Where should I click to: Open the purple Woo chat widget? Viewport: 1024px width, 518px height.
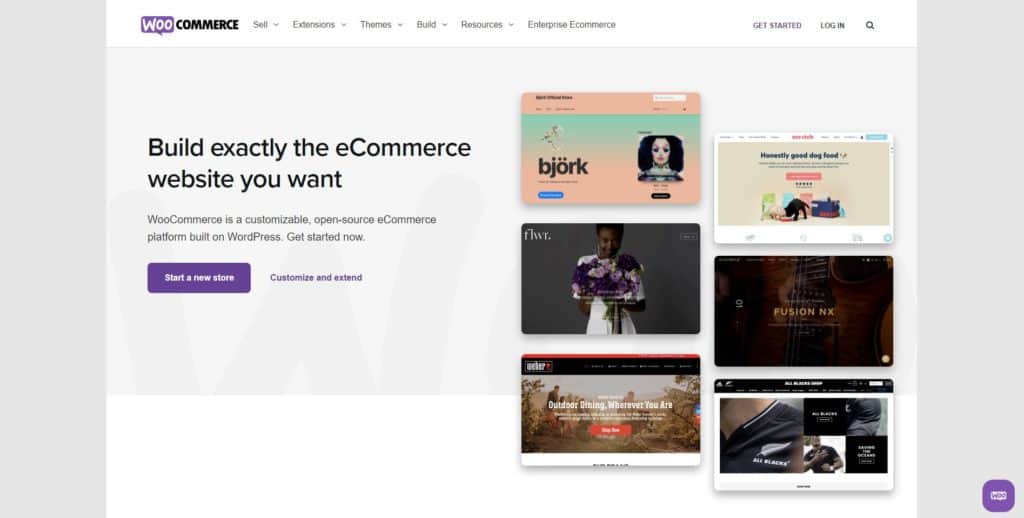(999, 496)
